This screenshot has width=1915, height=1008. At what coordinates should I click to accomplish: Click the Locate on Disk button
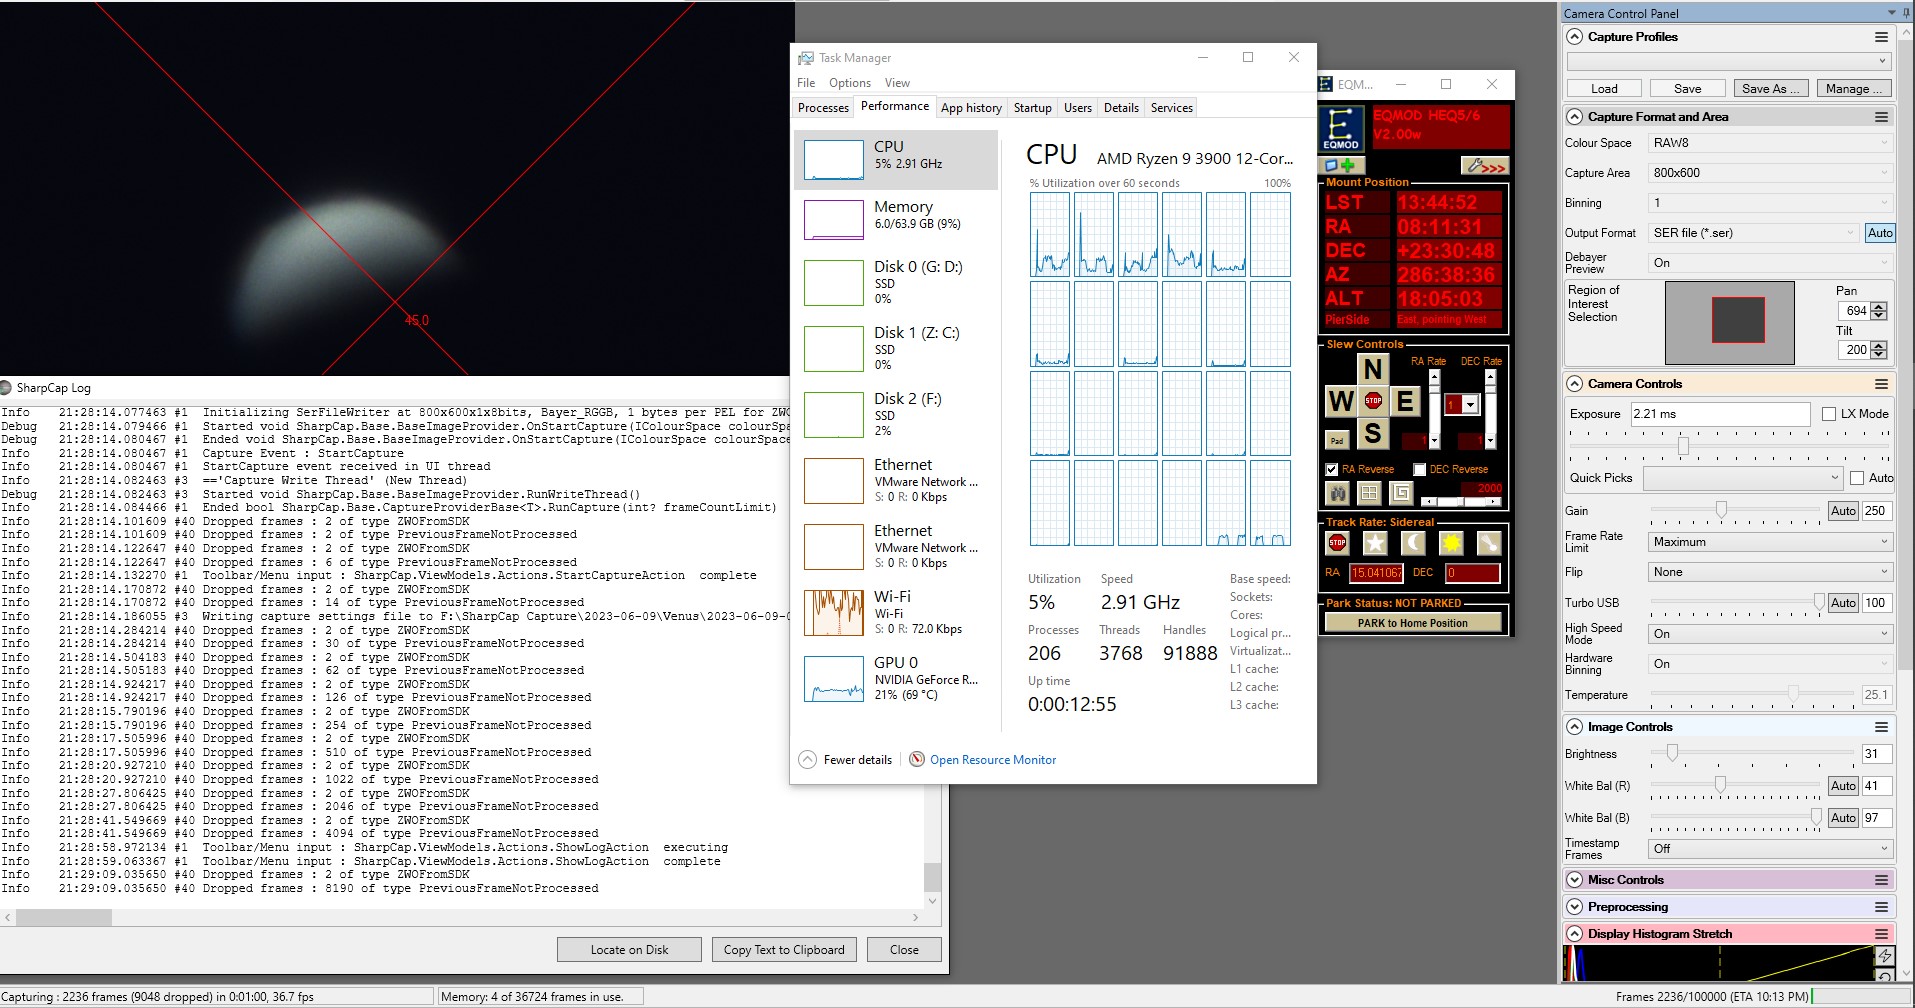(x=629, y=950)
